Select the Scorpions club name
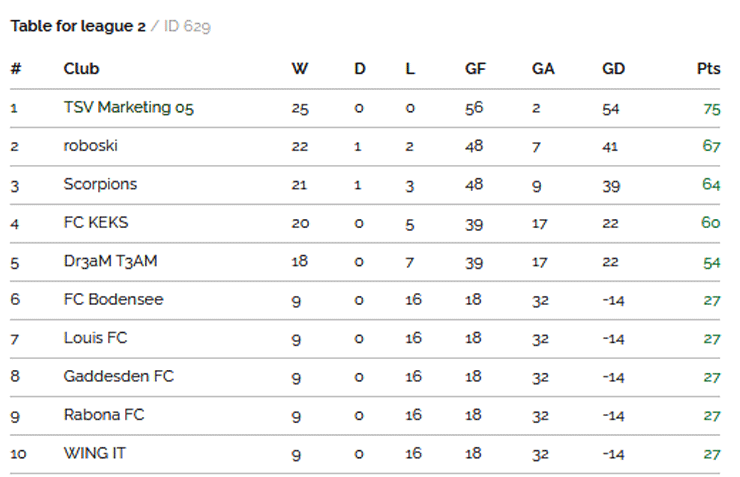Image resolution: width=740 pixels, height=477 pixels. click(x=100, y=184)
